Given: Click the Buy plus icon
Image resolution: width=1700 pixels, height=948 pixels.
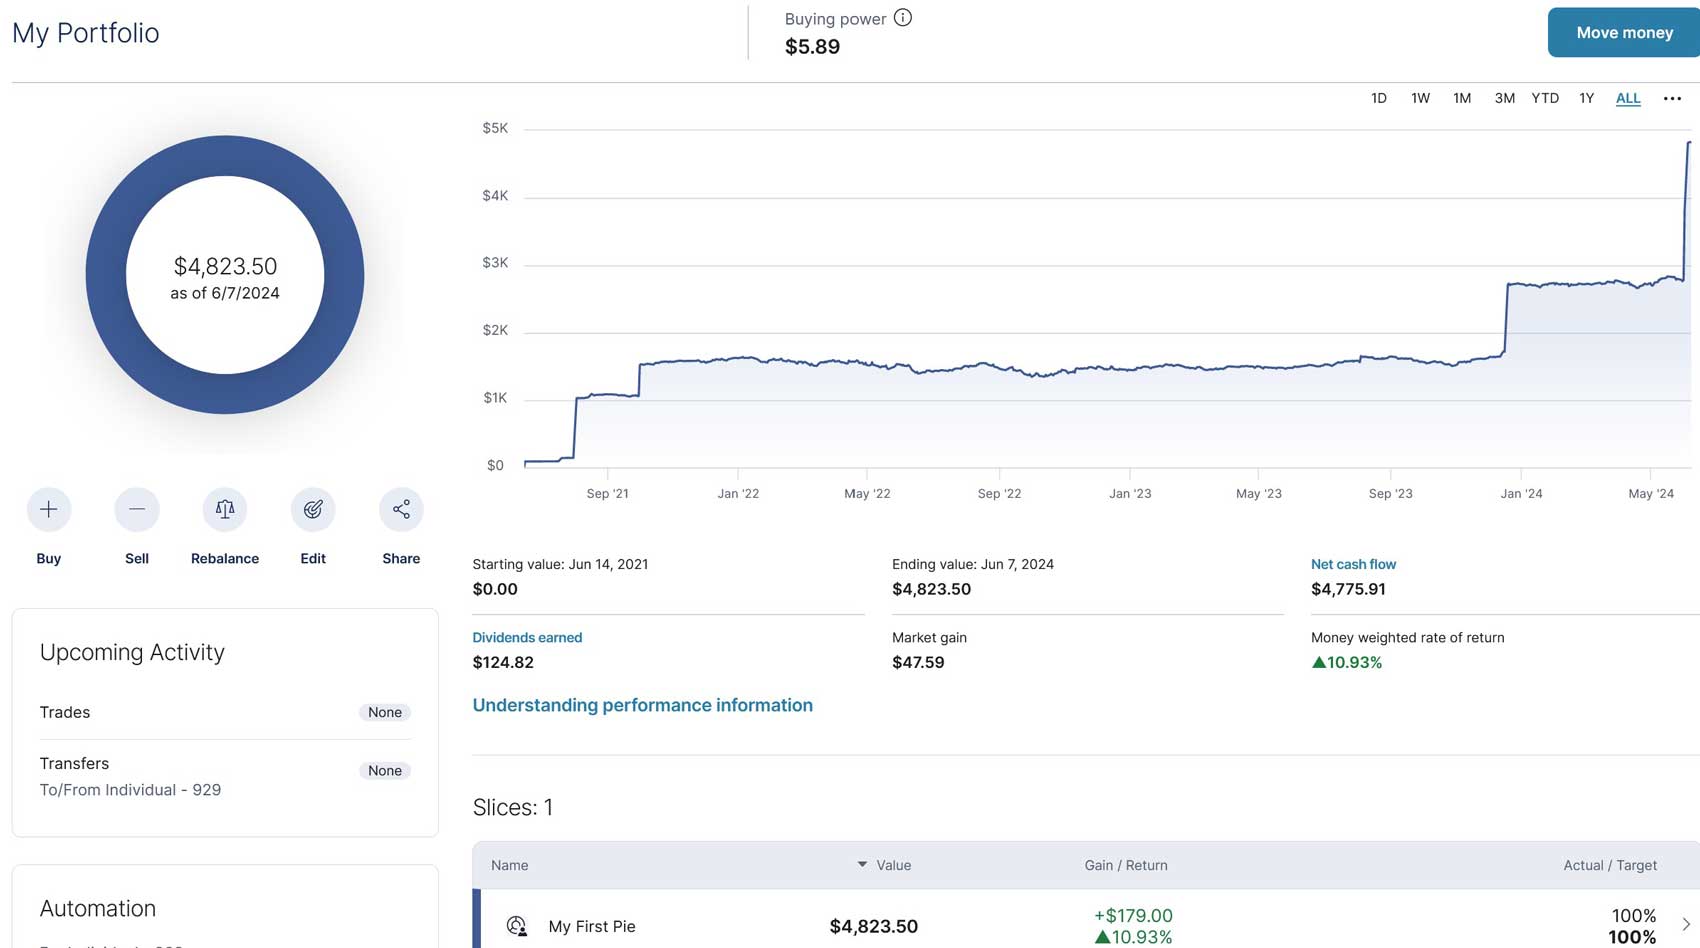Looking at the screenshot, I should [x=48, y=510].
